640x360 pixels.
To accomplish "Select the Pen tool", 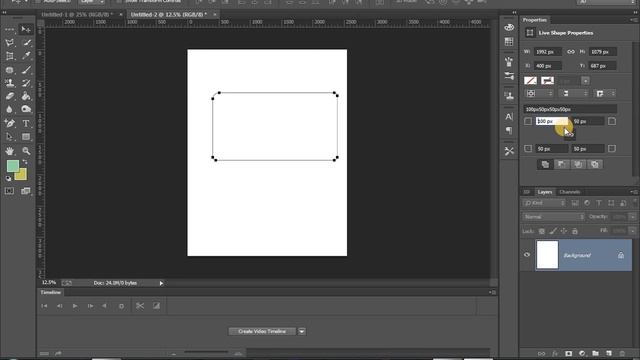I will [x=10, y=123].
